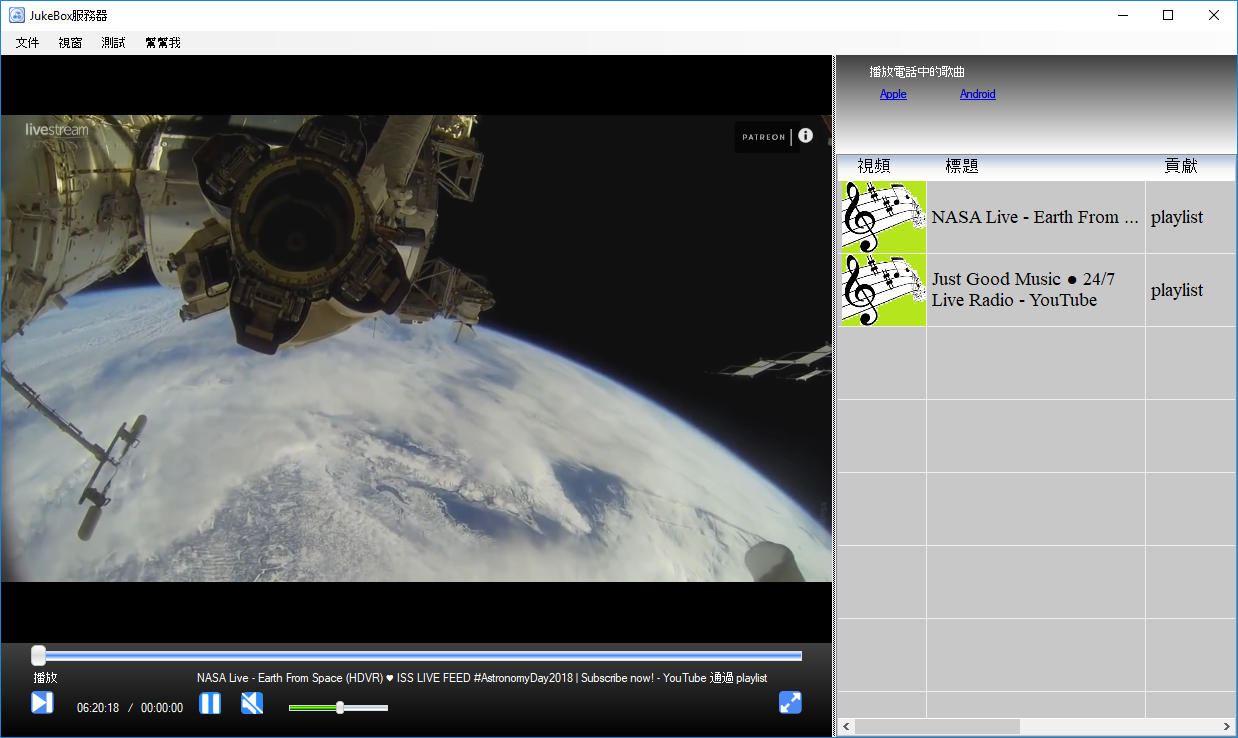Image resolution: width=1238 pixels, height=738 pixels.
Task: Open the 幫幫我 menu
Action: coord(162,43)
